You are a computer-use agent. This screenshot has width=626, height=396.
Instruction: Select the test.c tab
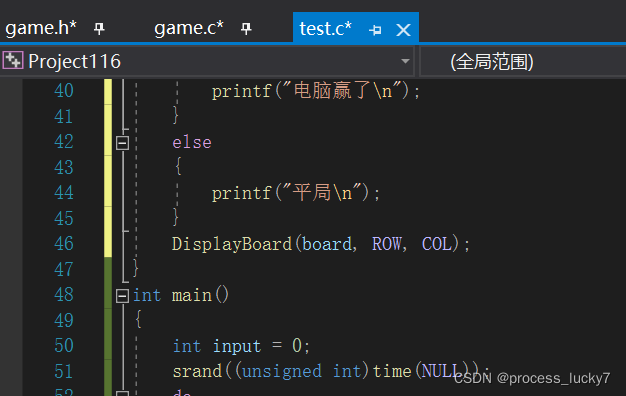tap(325, 29)
